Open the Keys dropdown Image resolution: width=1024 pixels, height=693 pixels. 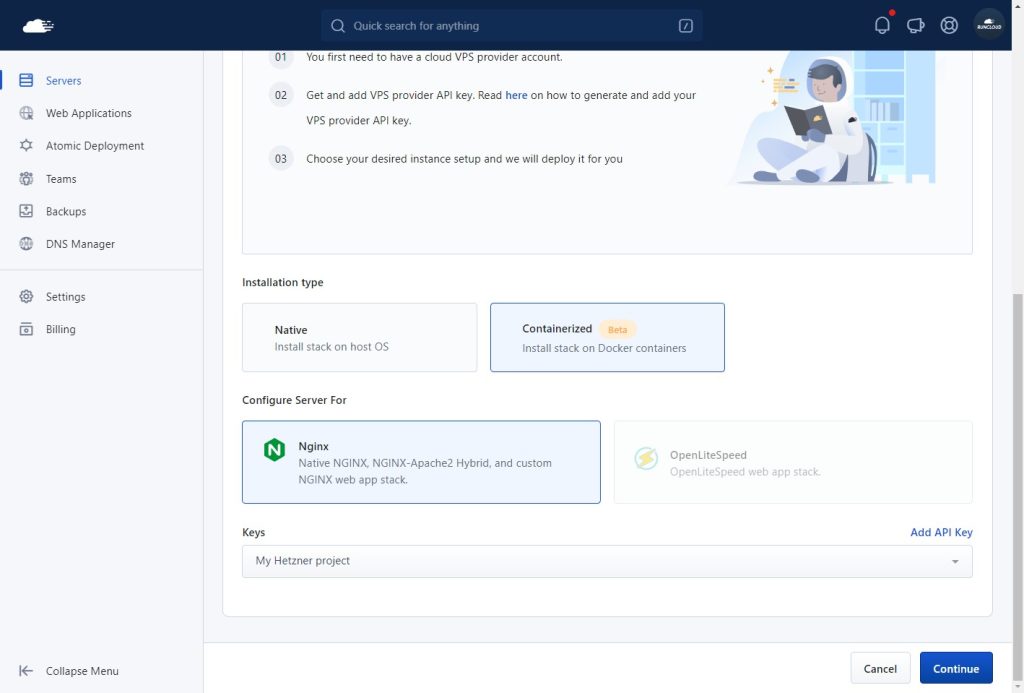(607, 561)
